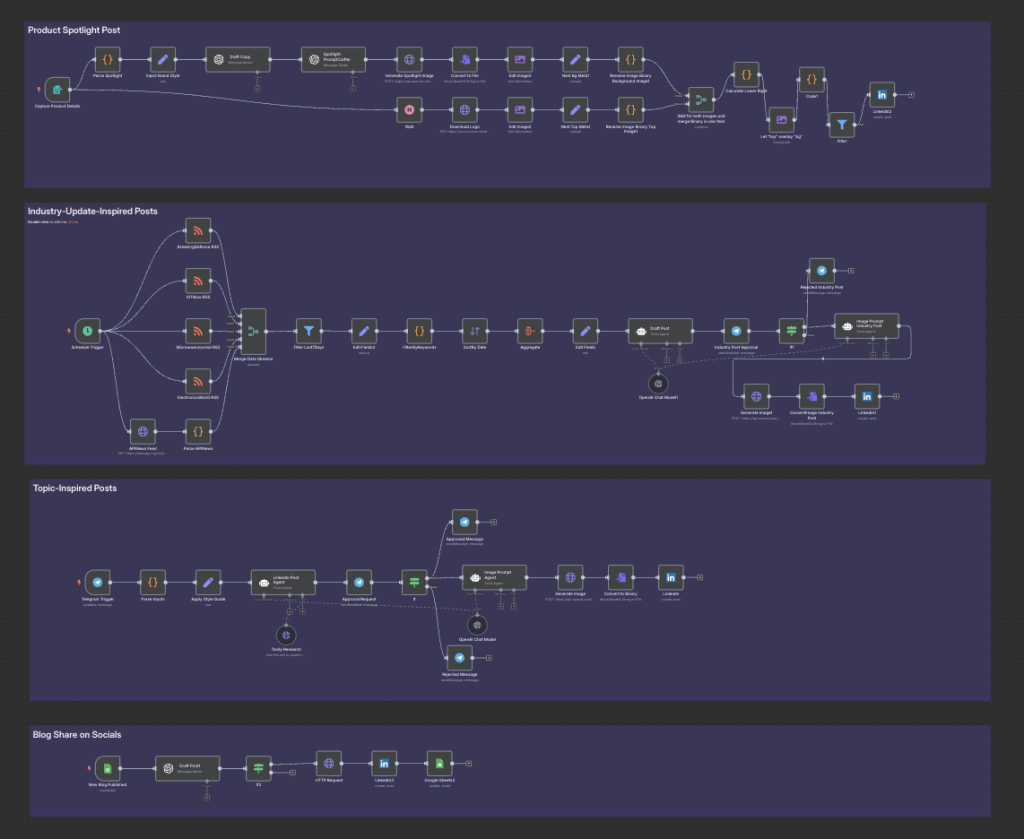This screenshot has height=839, width=1024.
Task: Select the Topic-Inspired Posts sticky title
Action: [74, 488]
